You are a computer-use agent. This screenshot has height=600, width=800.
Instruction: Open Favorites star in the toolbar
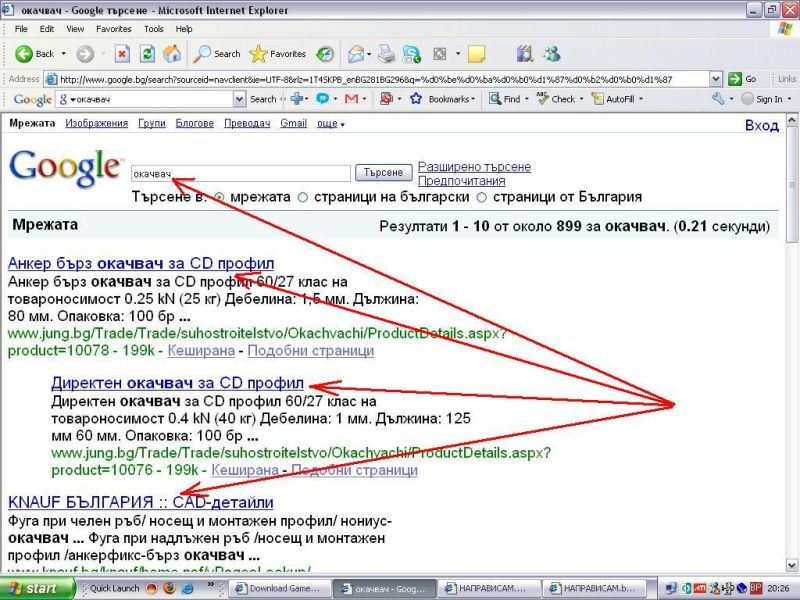[x=258, y=53]
